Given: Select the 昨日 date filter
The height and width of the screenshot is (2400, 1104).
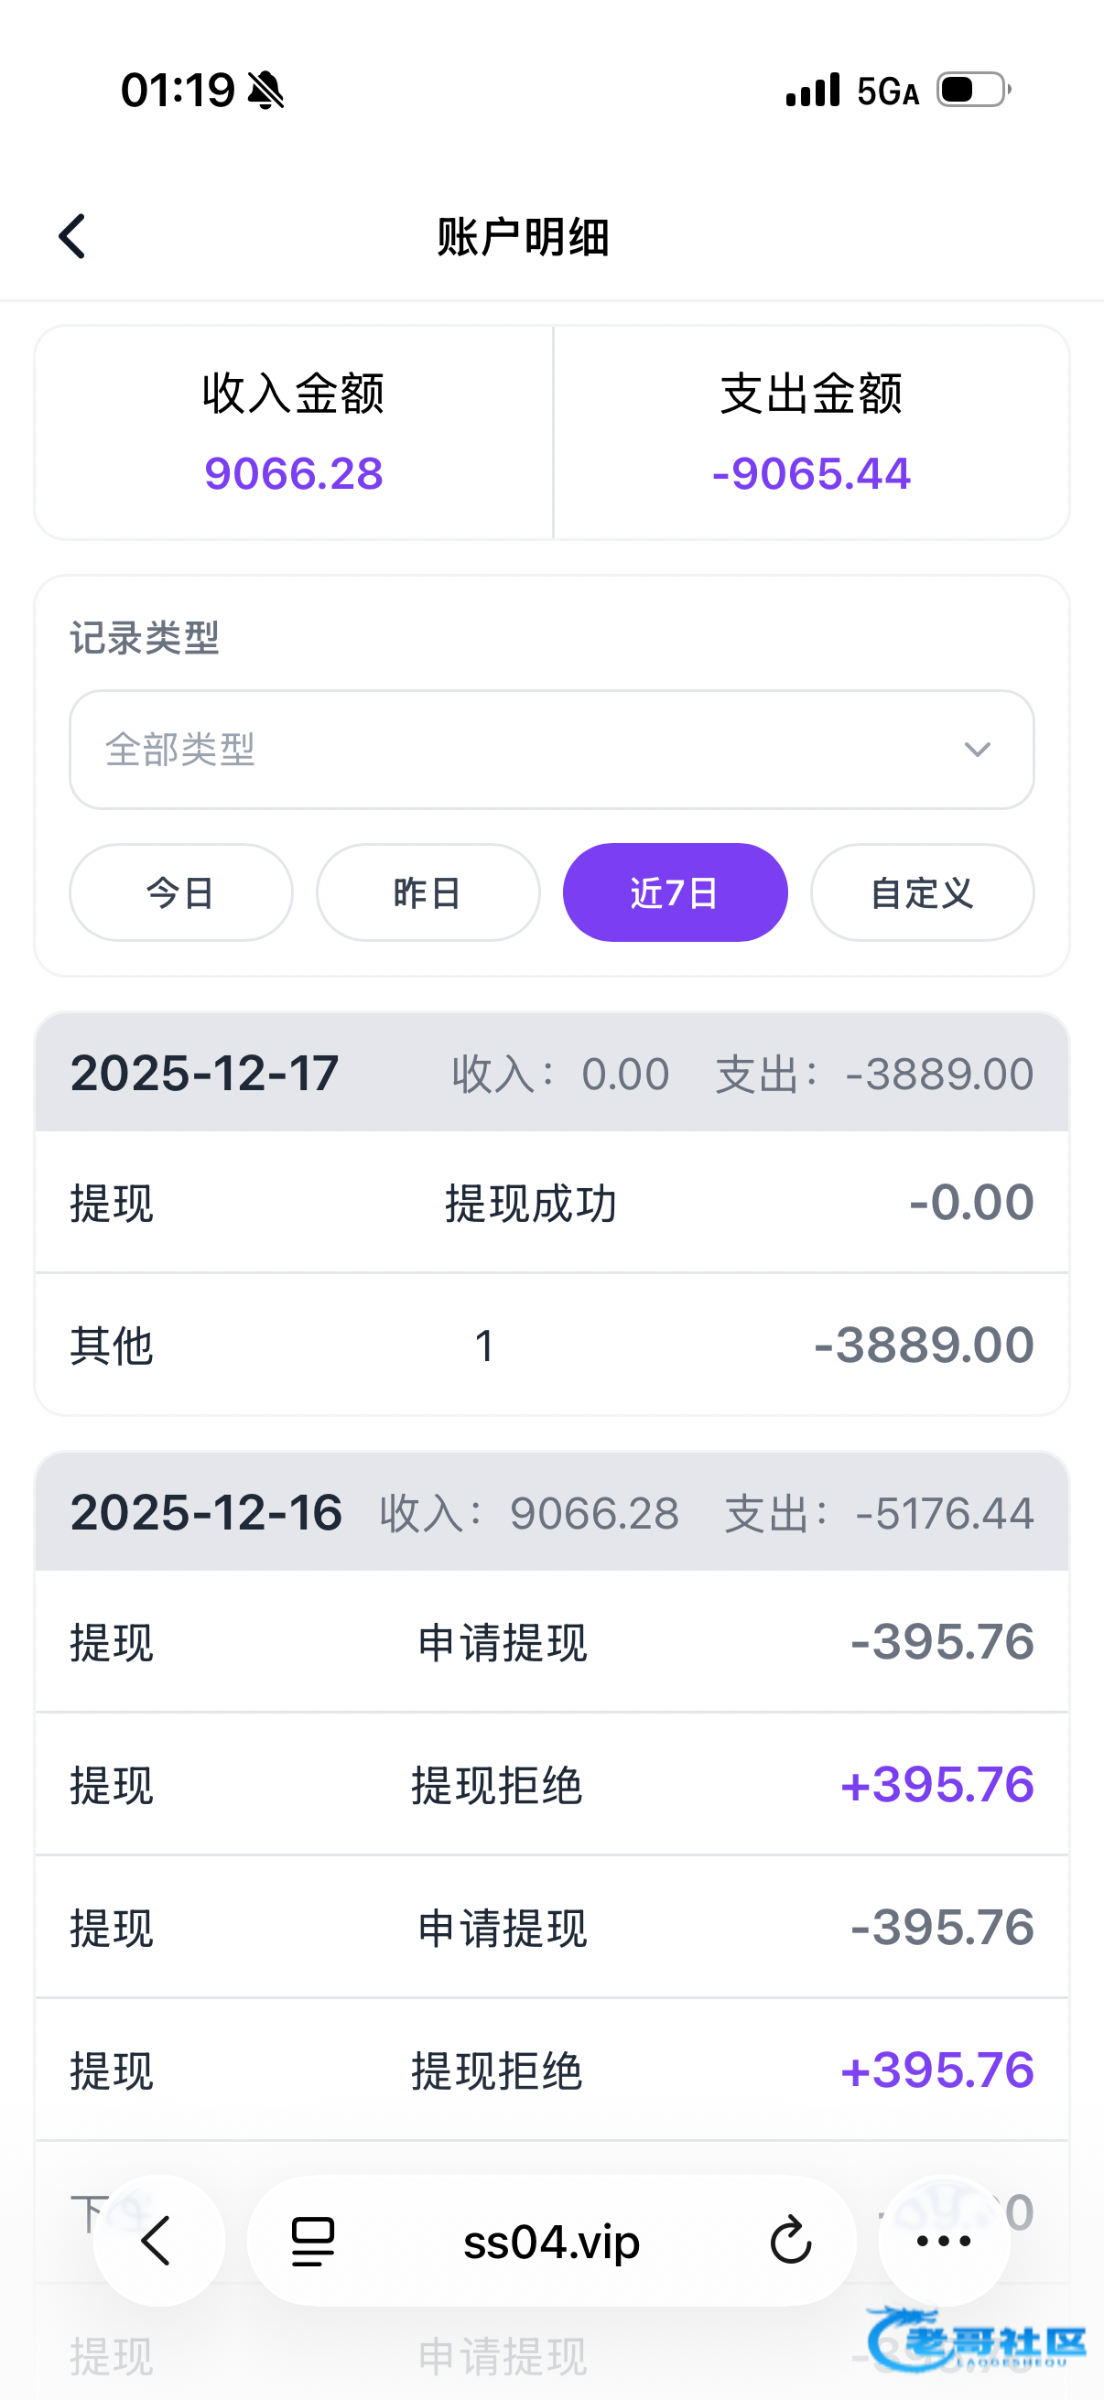Looking at the screenshot, I should (428, 892).
